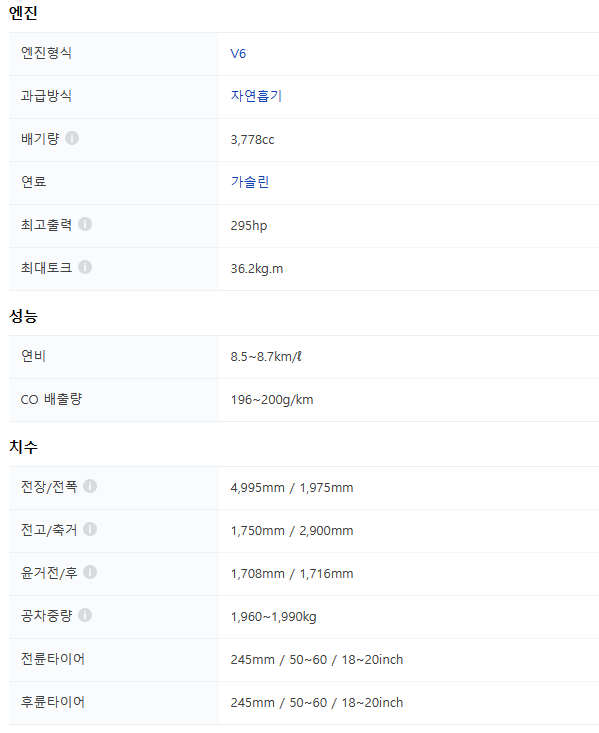Image resolution: width=599 pixels, height=733 pixels.
Task: Click the CO 배출량 row label
Action: 51,399
